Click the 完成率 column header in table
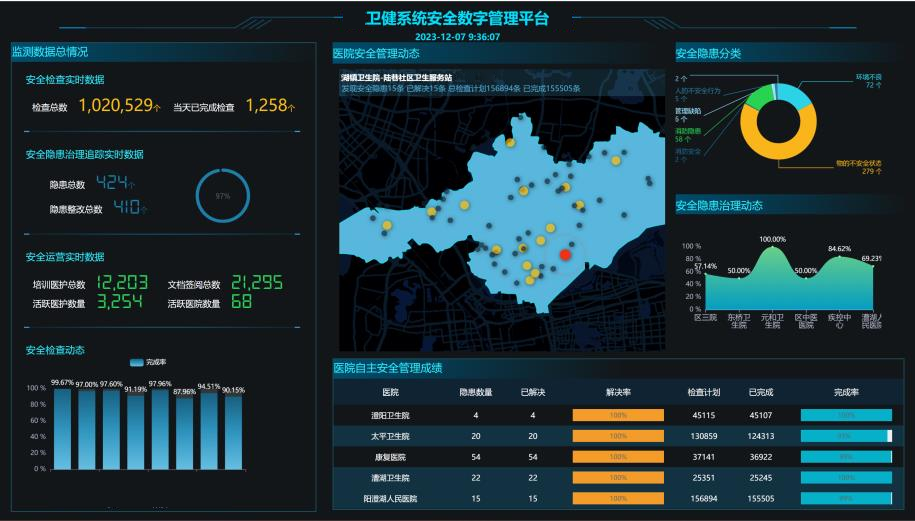 tap(846, 392)
